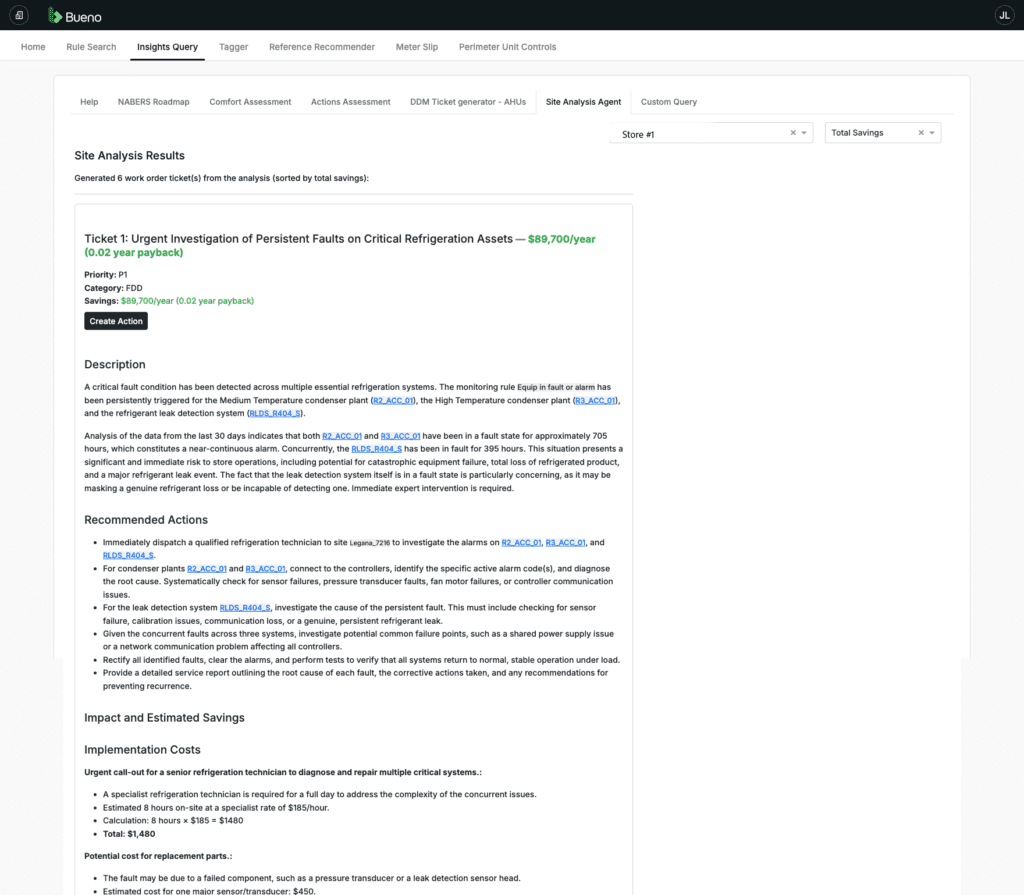Open RLDS_R404_S link after refrigerant leak detection system
Image resolution: width=1024 pixels, height=895 pixels.
275,414
